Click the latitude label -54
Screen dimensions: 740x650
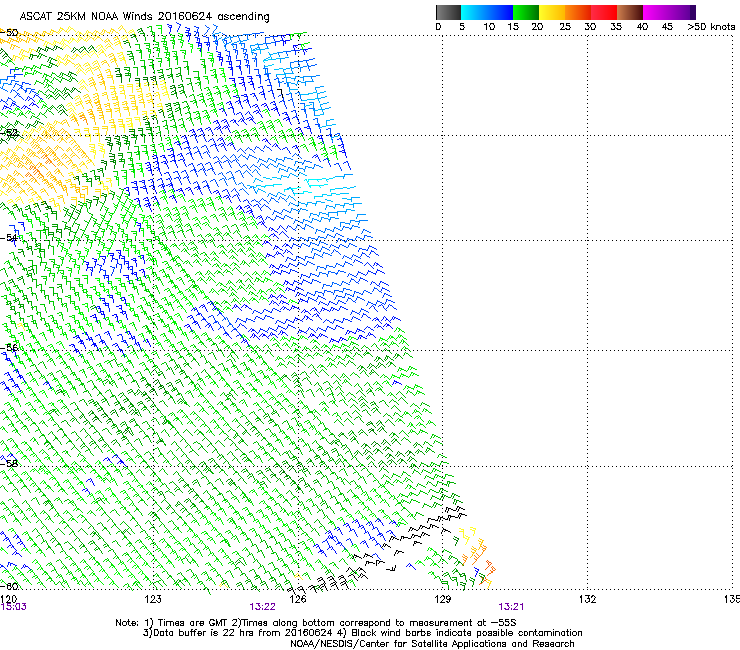point(10,238)
